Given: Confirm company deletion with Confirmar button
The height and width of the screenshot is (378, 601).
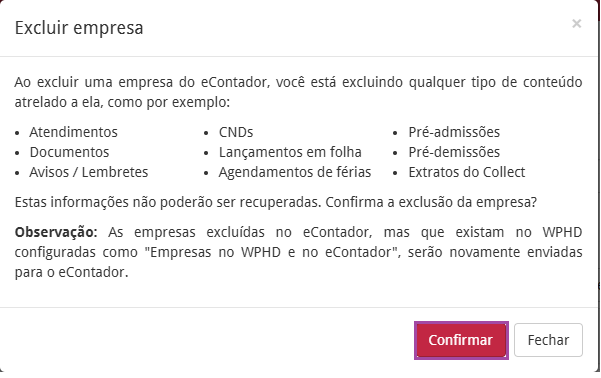Looking at the screenshot, I should (x=461, y=340).
